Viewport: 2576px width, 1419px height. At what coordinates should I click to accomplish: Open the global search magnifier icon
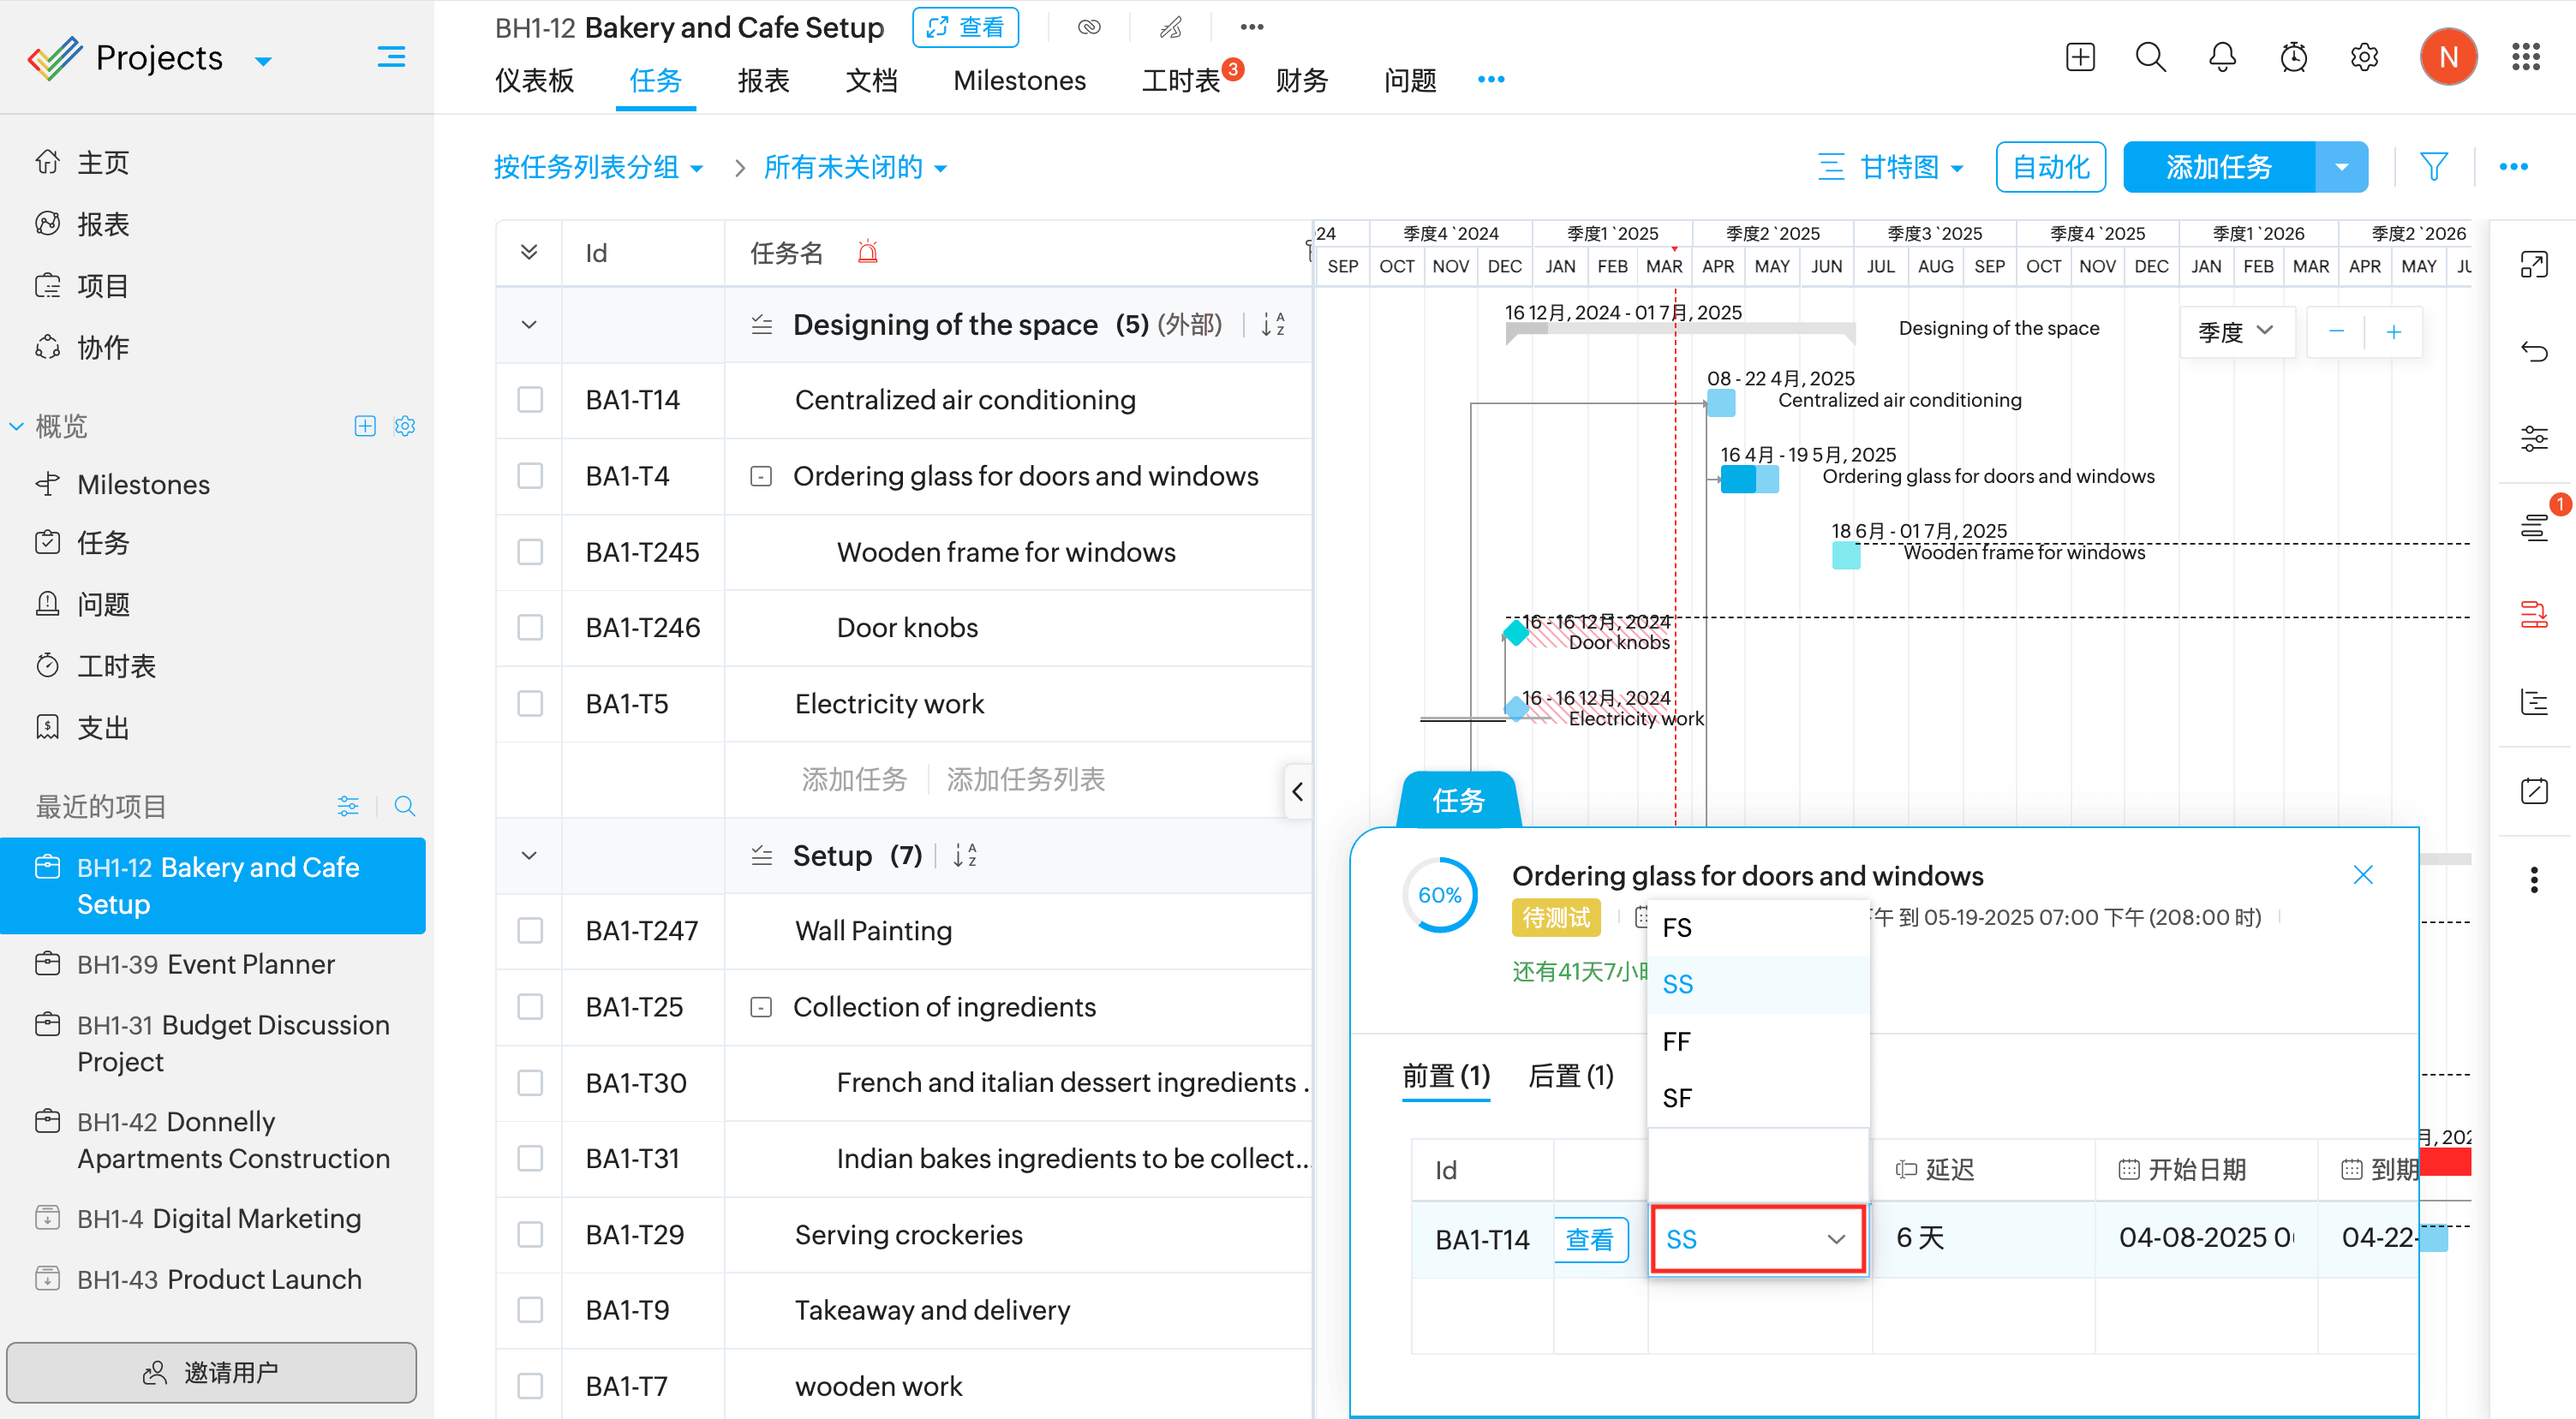[2150, 57]
